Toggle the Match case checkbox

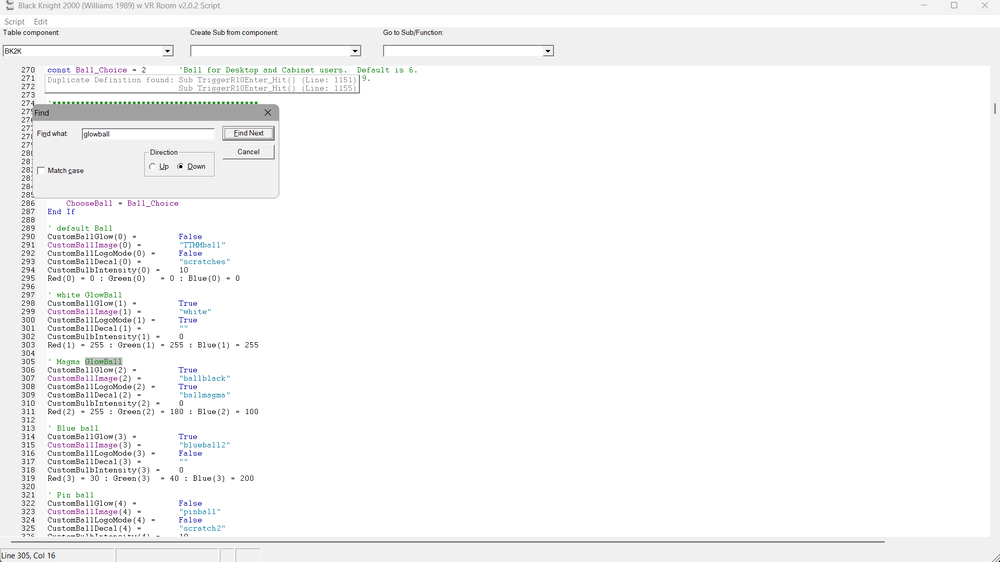pyautogui.click(x=41, y=170)
